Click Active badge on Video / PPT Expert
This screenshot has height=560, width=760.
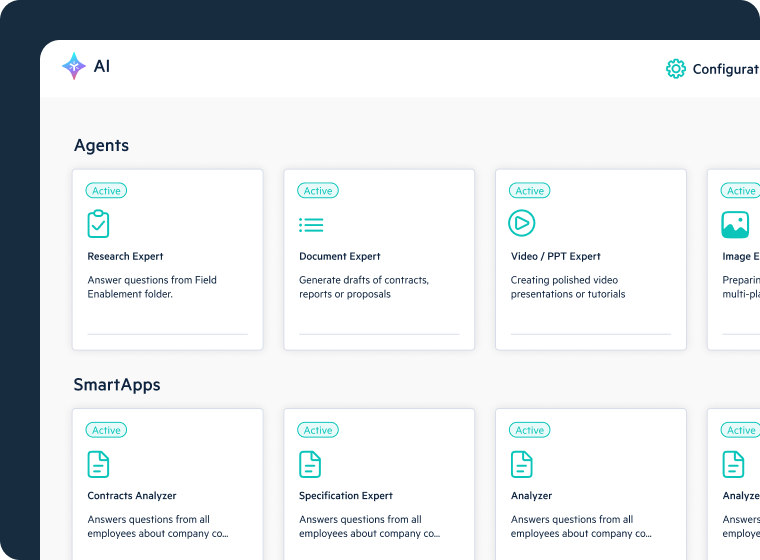[530, 191]
